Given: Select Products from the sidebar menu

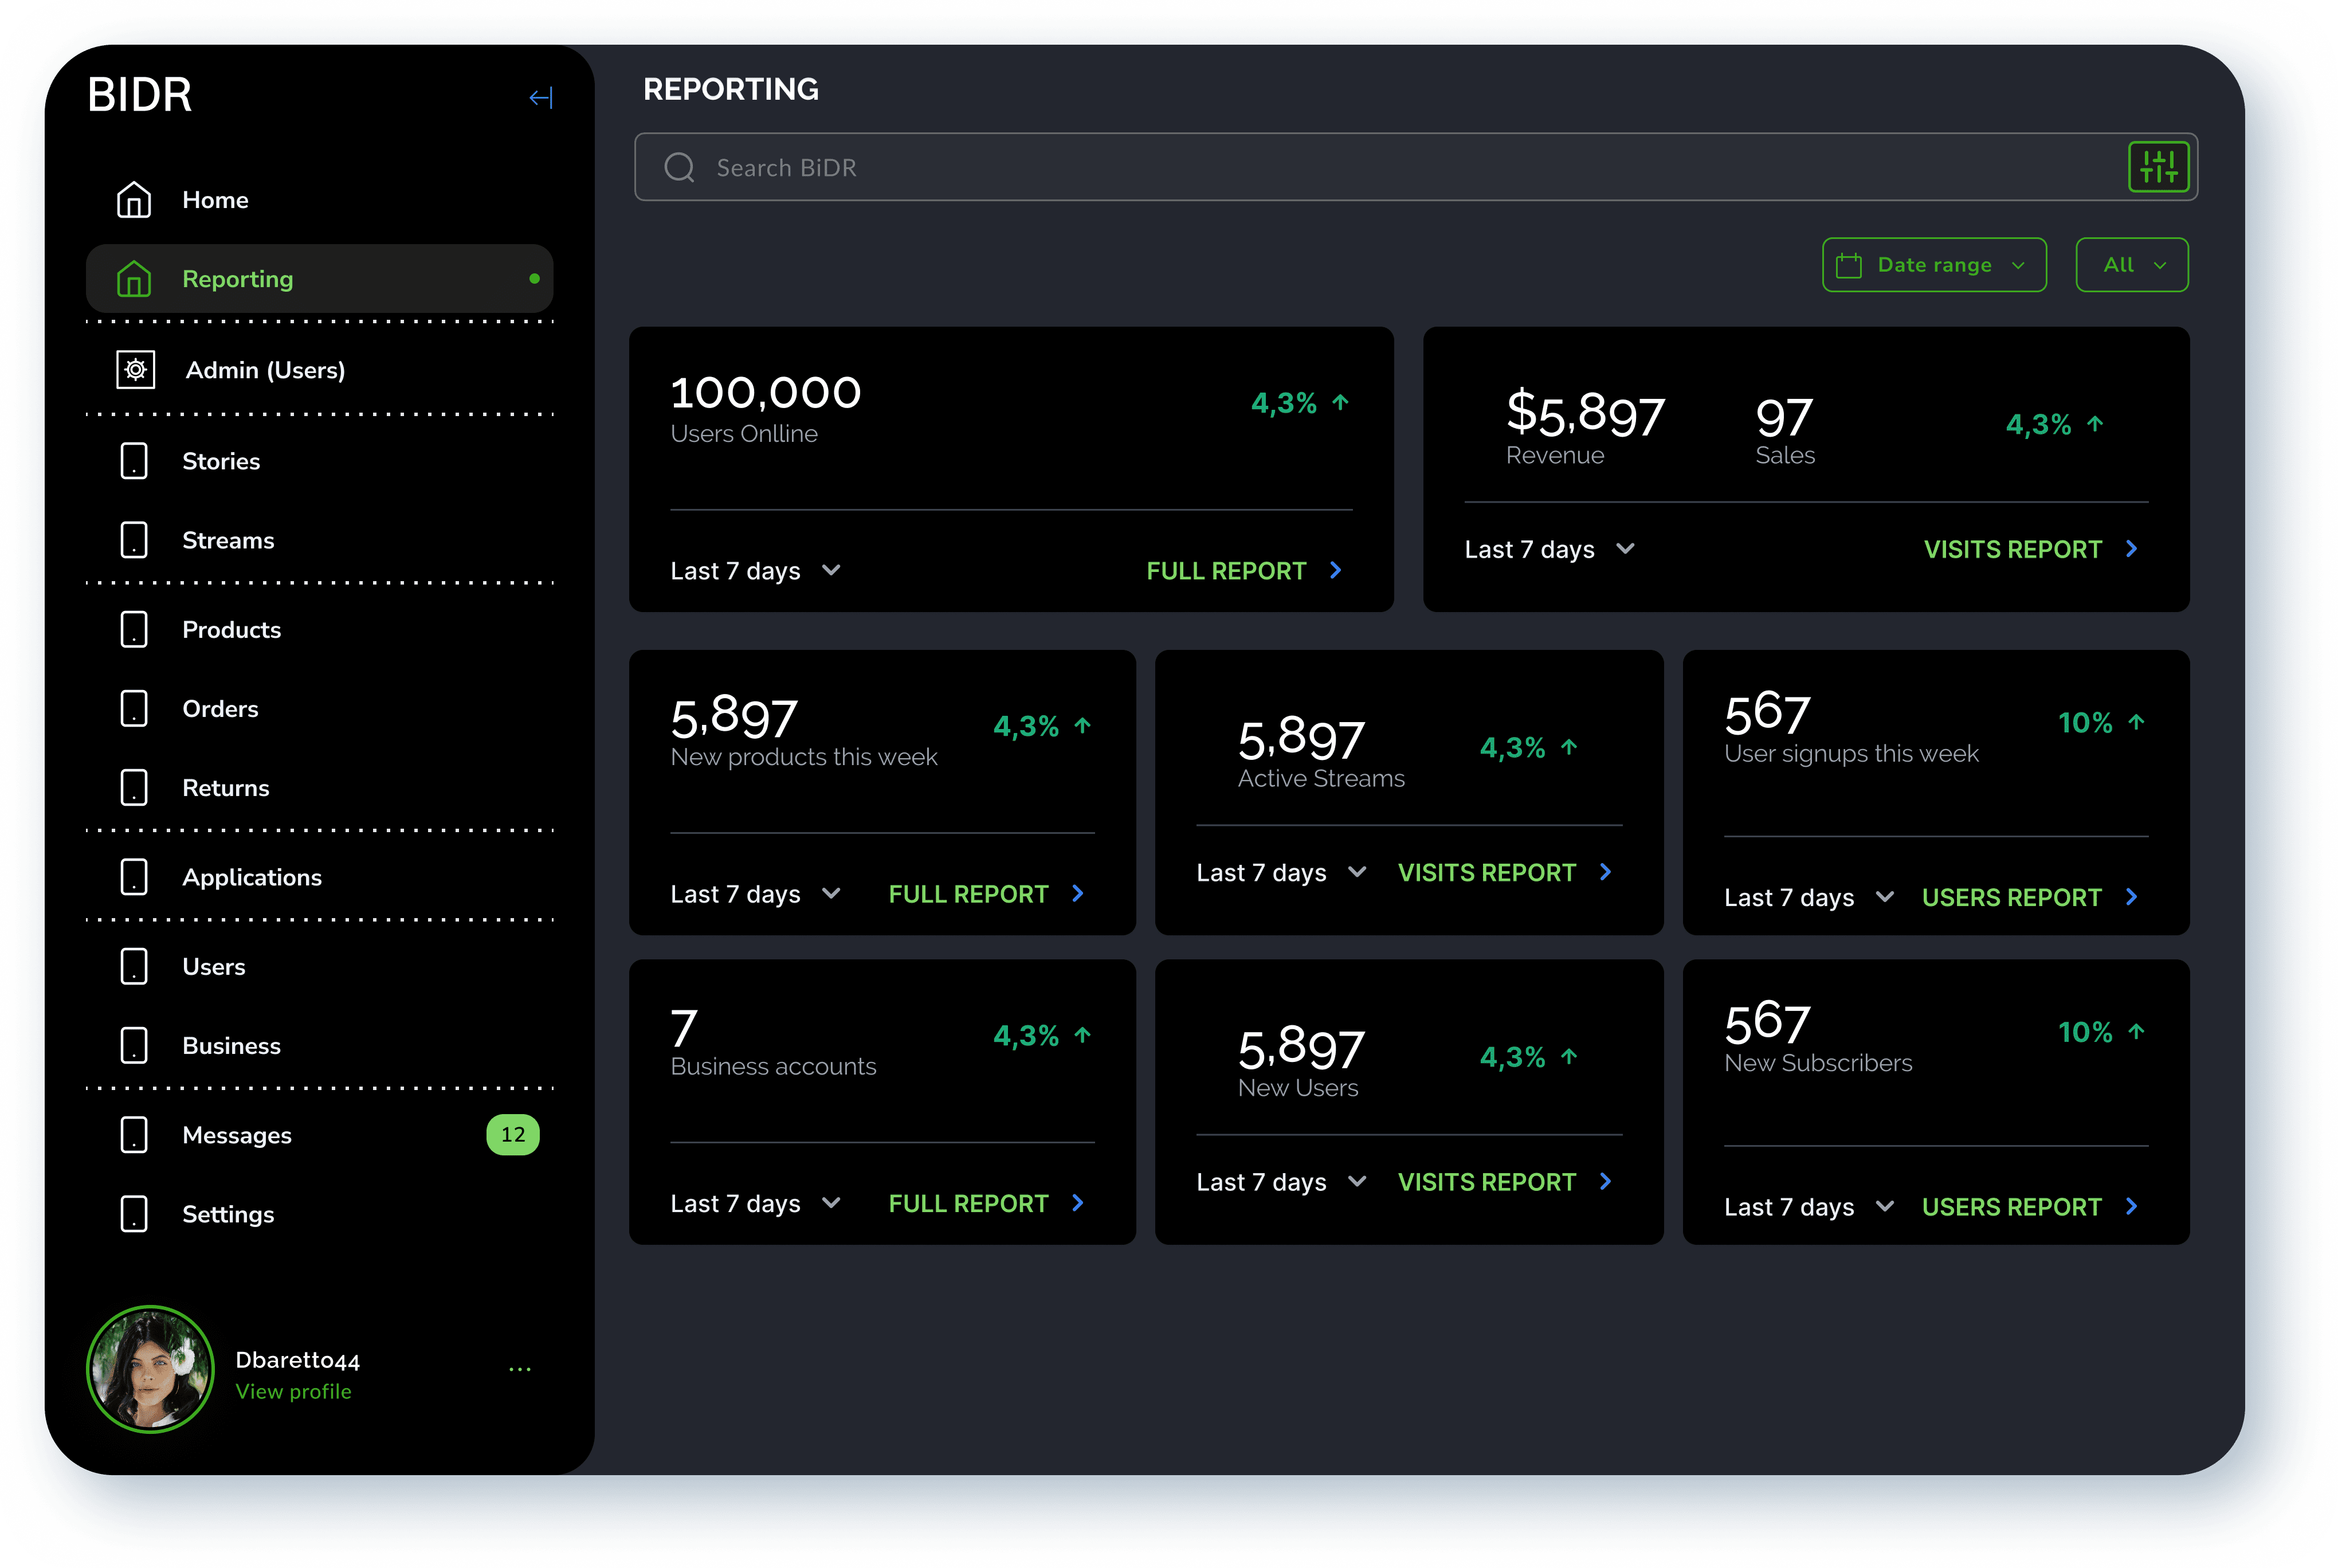Looking at the screenshot, I should [x=231, y=630].
